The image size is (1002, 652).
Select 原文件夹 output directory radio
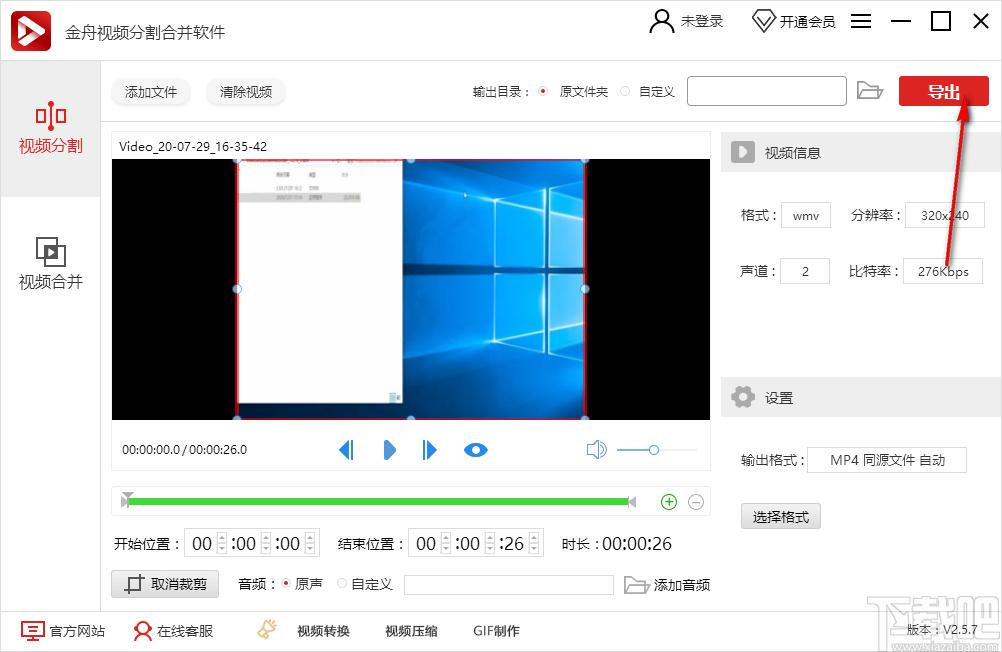point(543,91)
